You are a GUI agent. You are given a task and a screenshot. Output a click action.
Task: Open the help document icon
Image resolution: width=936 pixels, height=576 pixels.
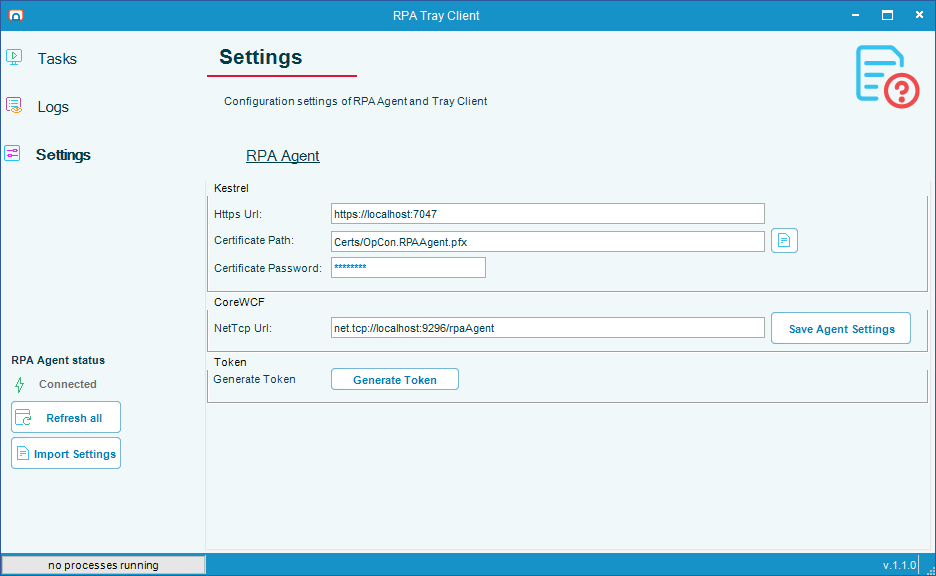click(x=887, y=76)
